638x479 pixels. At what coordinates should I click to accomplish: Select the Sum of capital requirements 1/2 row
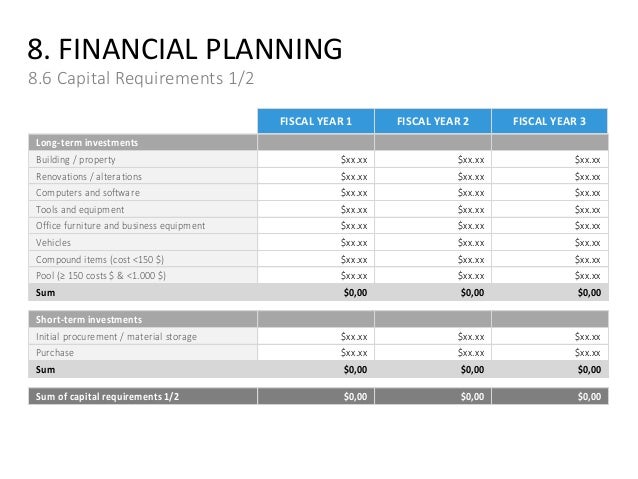[319, 396]
